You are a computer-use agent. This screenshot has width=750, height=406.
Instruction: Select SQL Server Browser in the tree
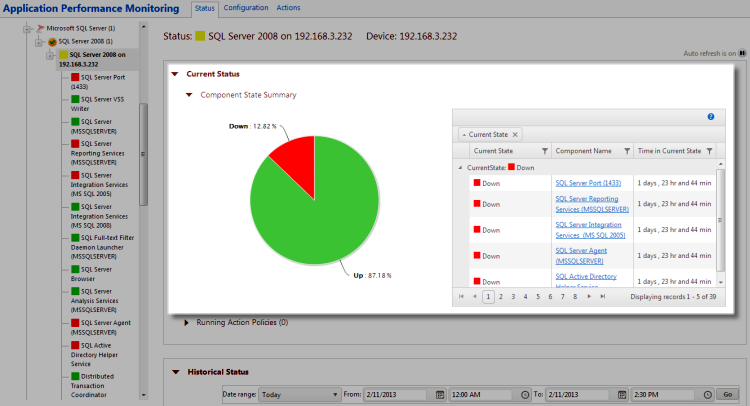point(98,274)
